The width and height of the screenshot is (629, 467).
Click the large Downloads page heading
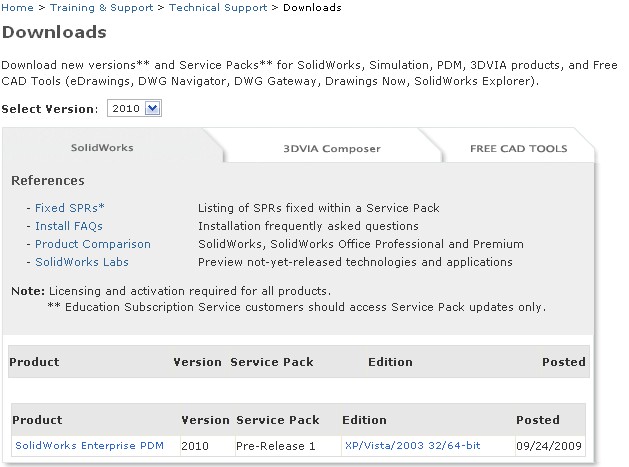pyautogui.click(x=54, y=33)
